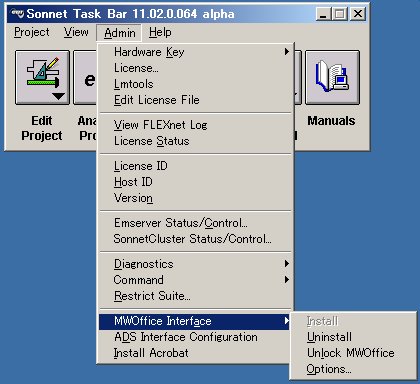The height and width of the screenshot is (384, 420).
Task: Choose Uninstall in the MWOffice submenu
Action: 353,337
